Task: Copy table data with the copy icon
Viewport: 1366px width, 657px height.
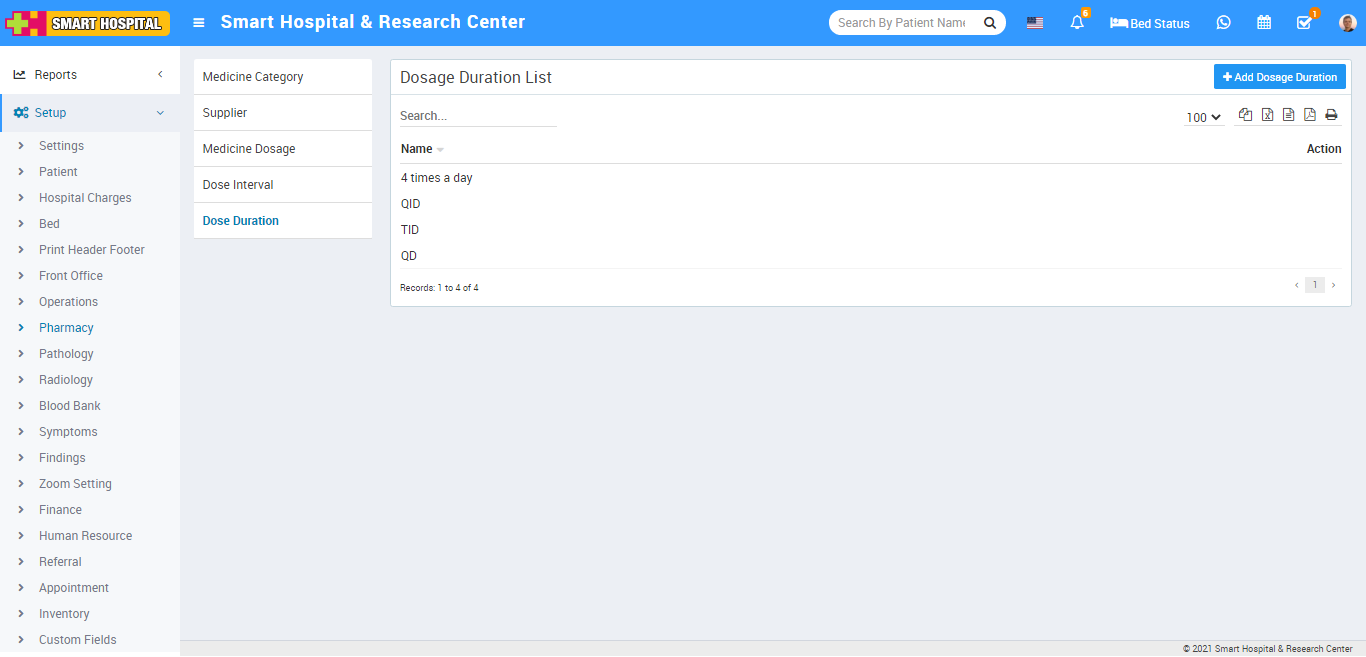Action: click(x=1245, y=115)
